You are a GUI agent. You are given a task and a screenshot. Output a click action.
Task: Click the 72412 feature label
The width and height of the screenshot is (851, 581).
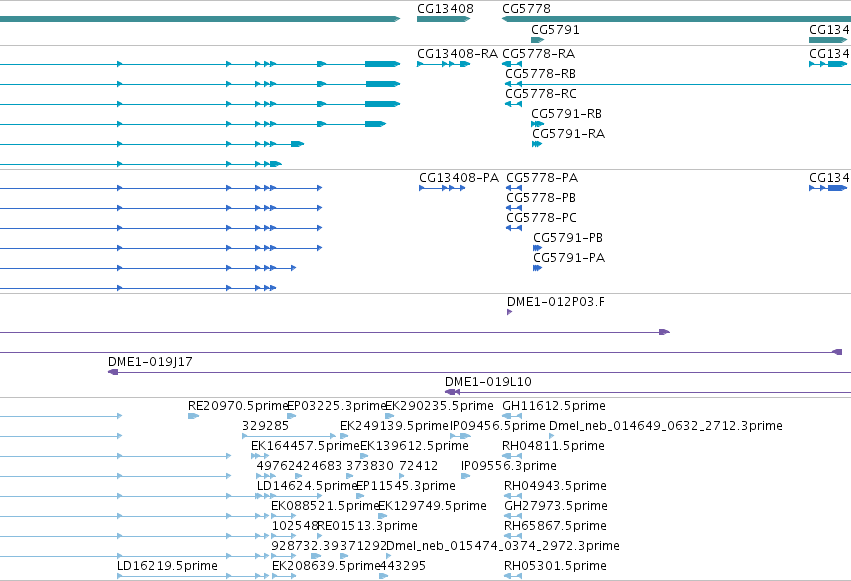[418, 466]
